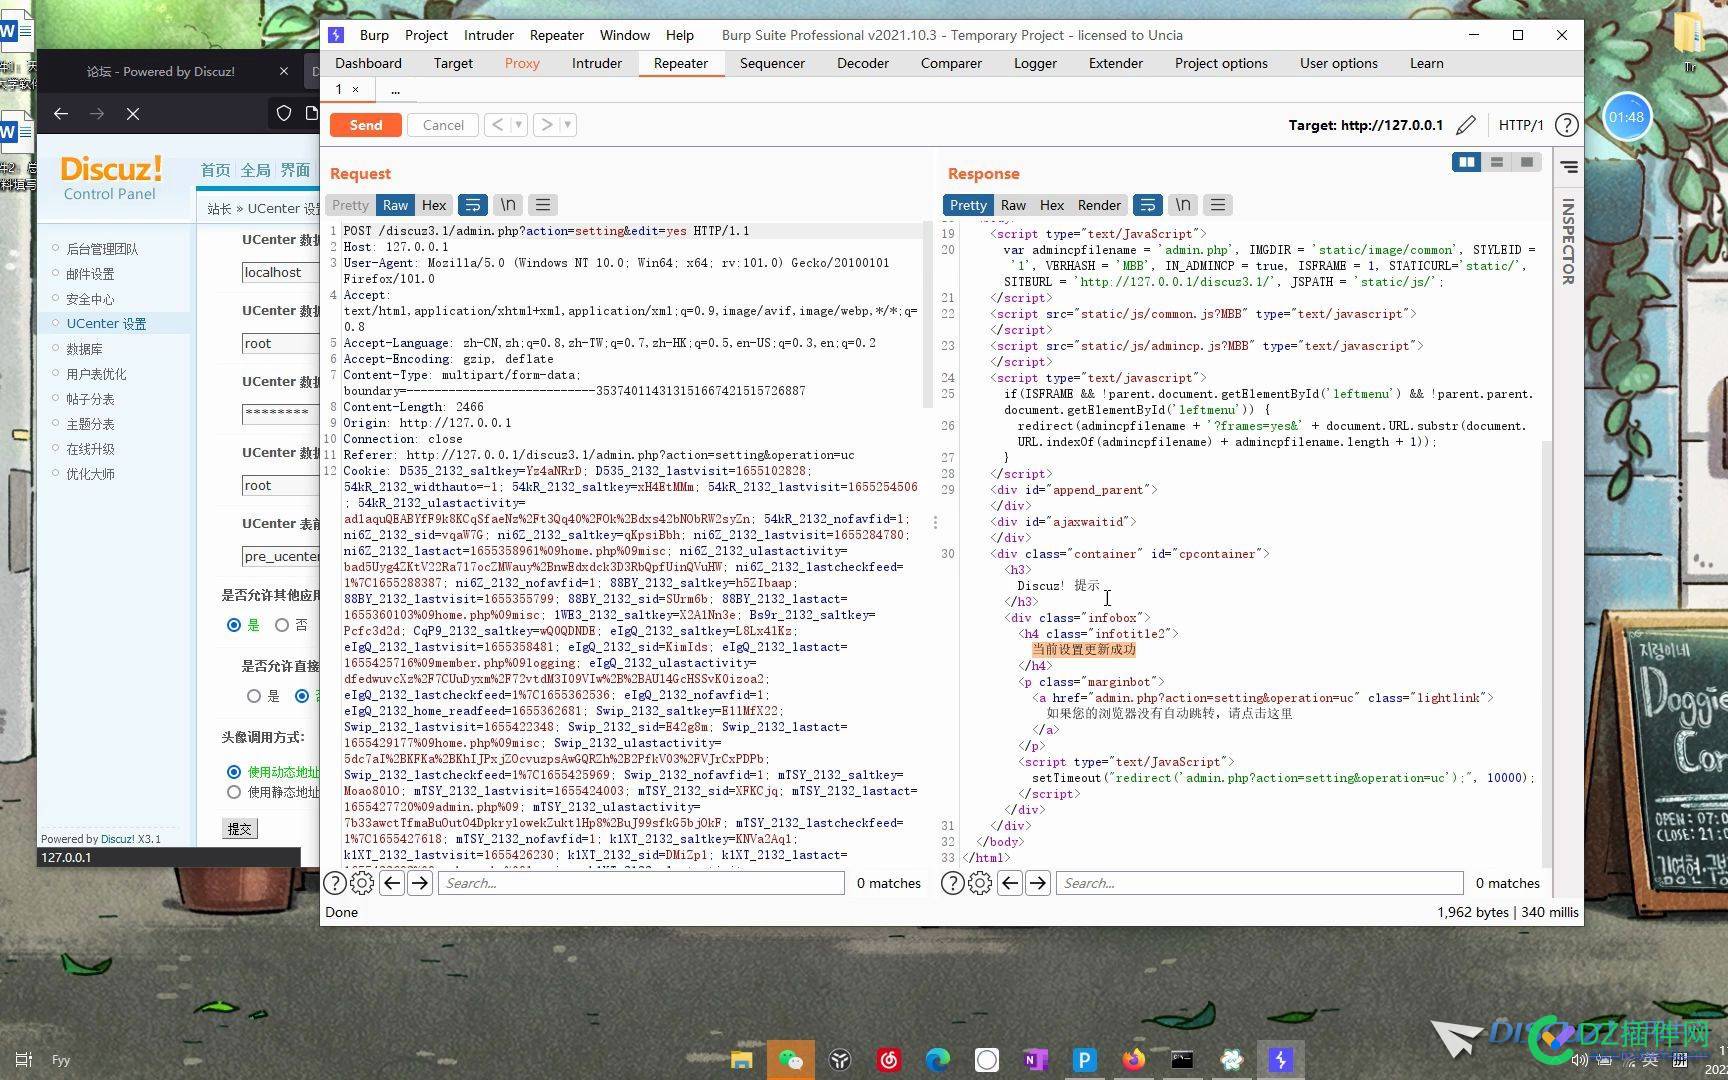Screen dimensions: 1728x1080
Task: Click the localhost input field
Action: [281, 273]
